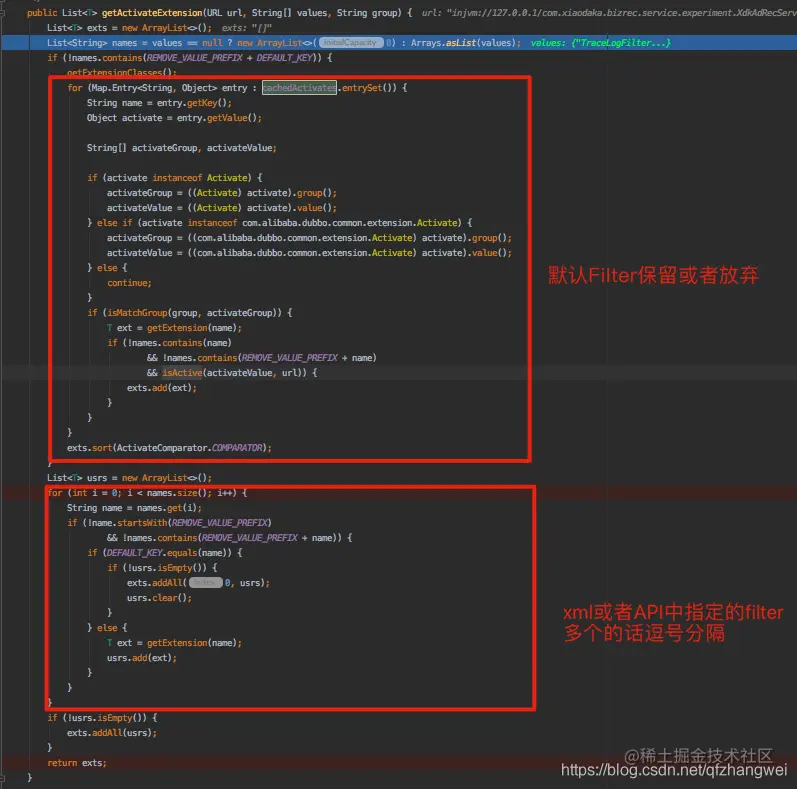Click the debugger 'values: {"TraceLogFilter...}' inline value
Image resolution: width=797 pixels, height=789 pixels.
coord(601,43)
